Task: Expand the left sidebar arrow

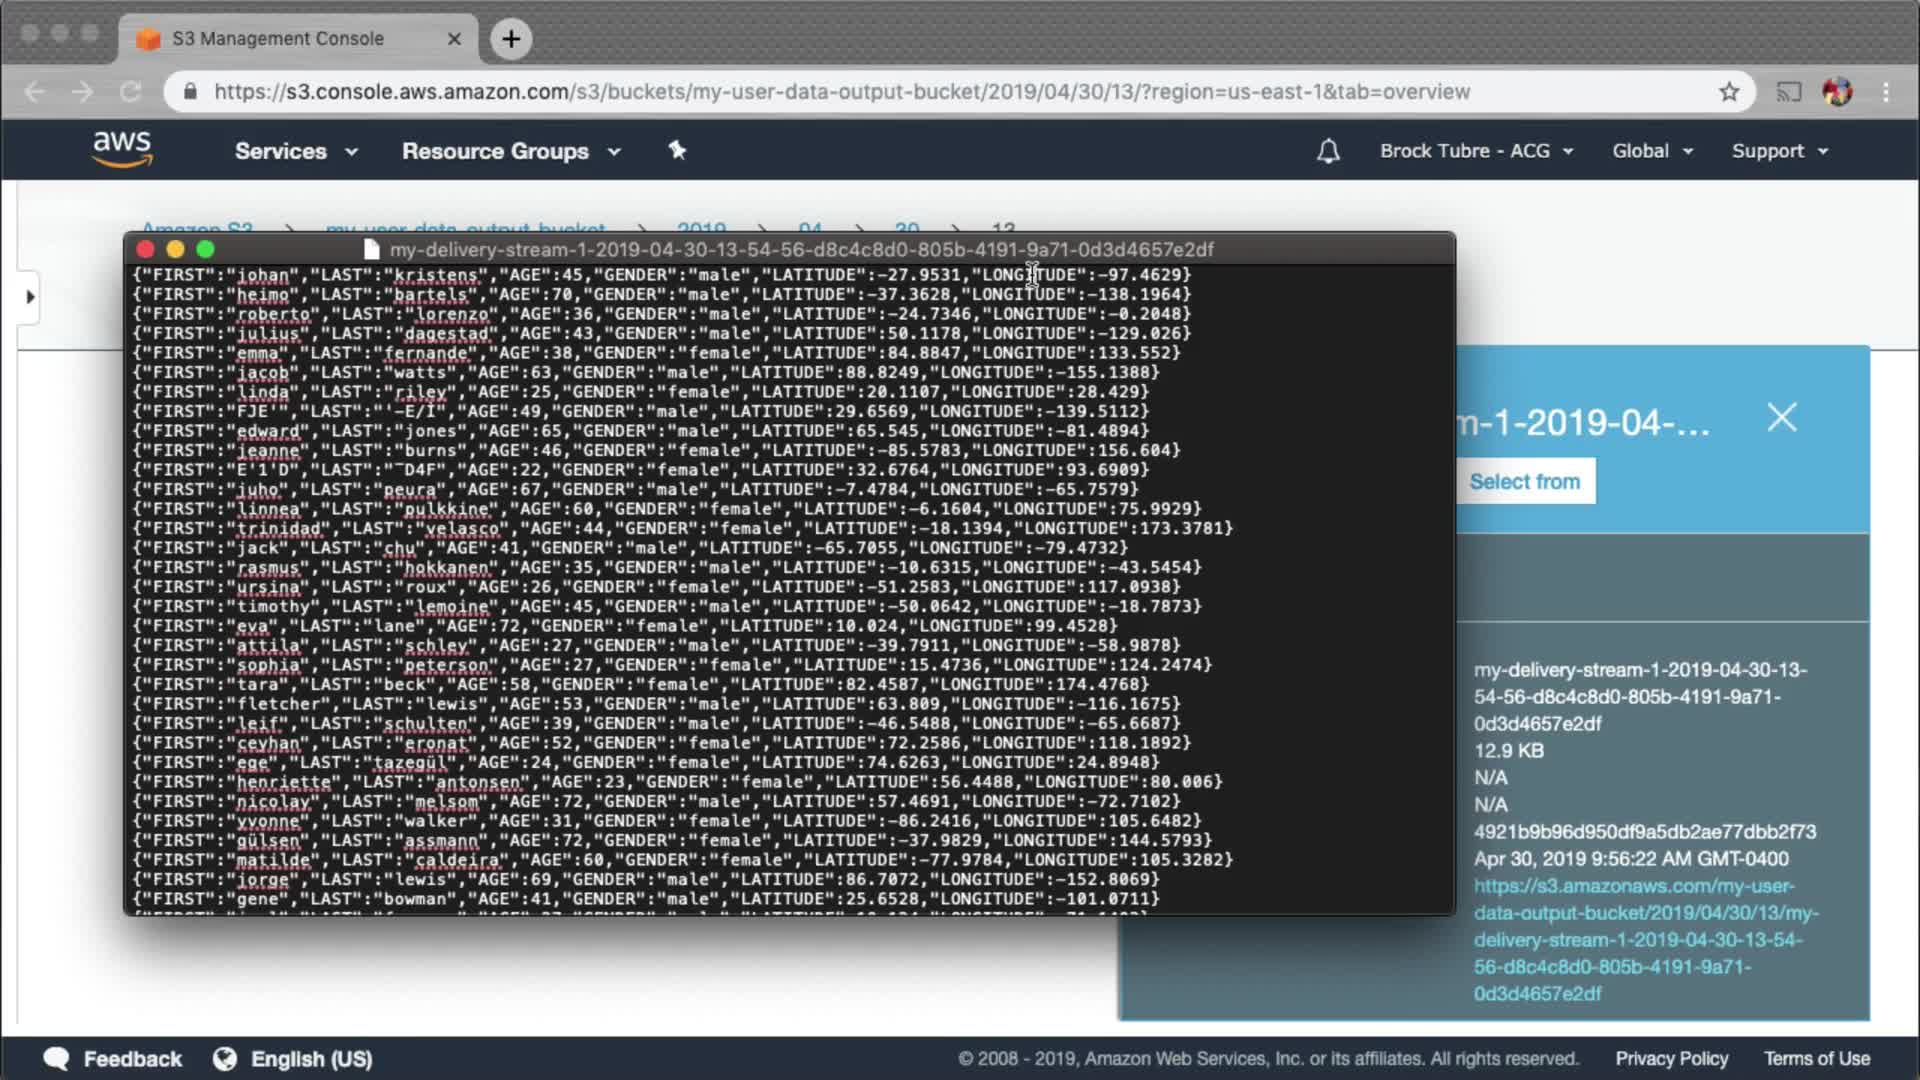Action: tap(30, 297)
